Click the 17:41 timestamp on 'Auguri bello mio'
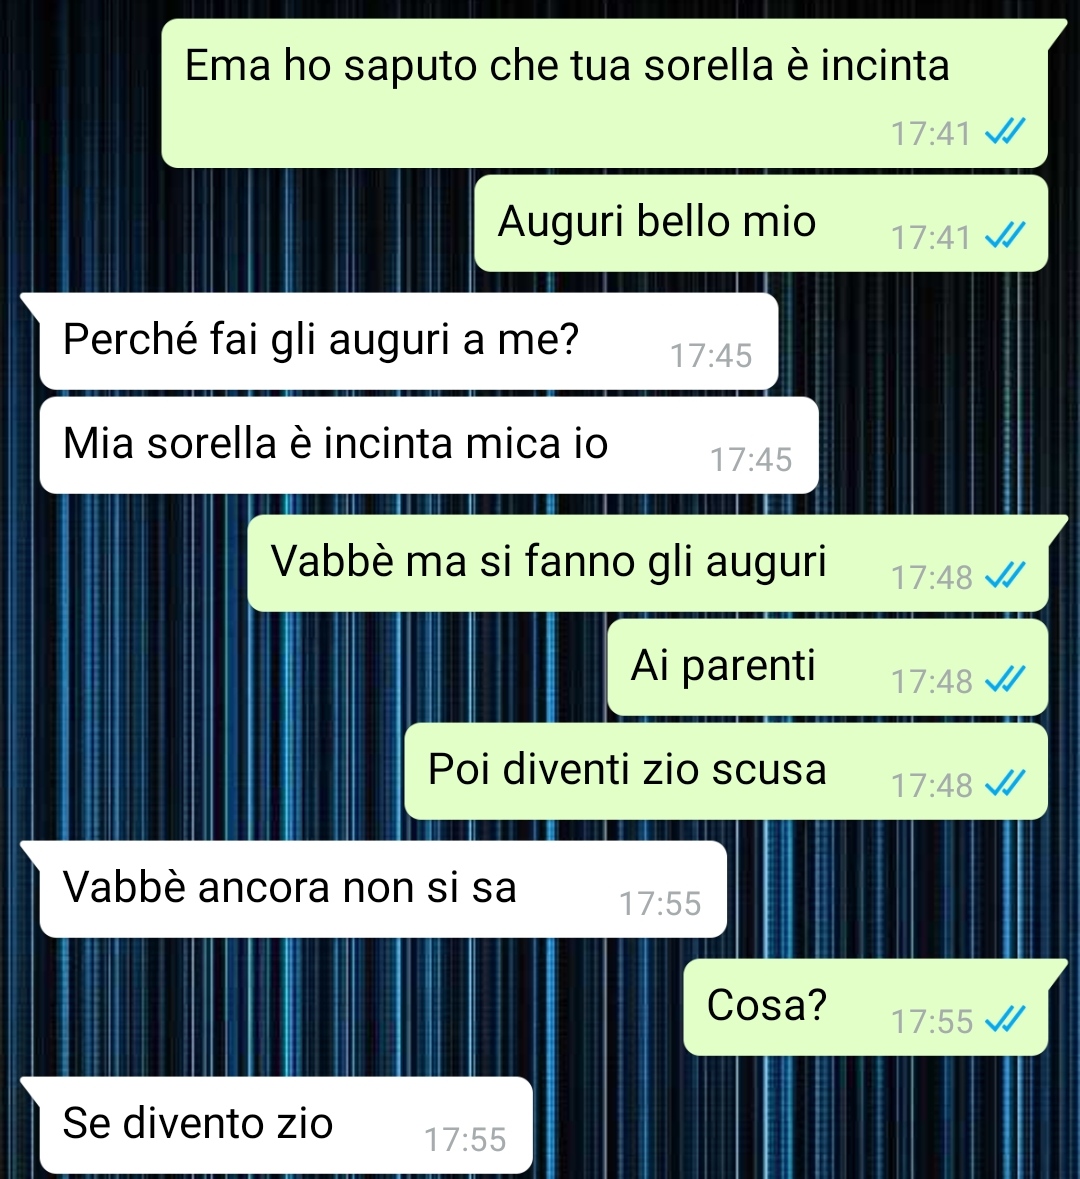 click(x=932, y=238)
